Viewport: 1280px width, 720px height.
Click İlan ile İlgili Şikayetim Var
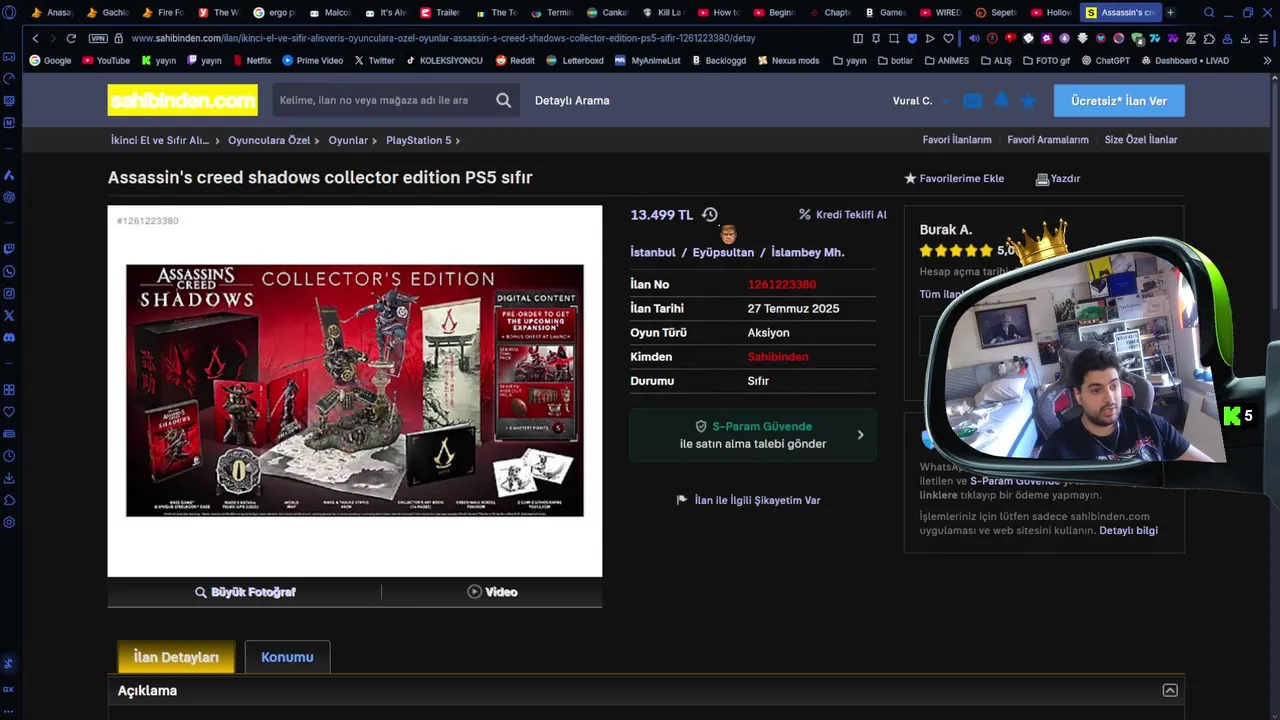(749, 500)
